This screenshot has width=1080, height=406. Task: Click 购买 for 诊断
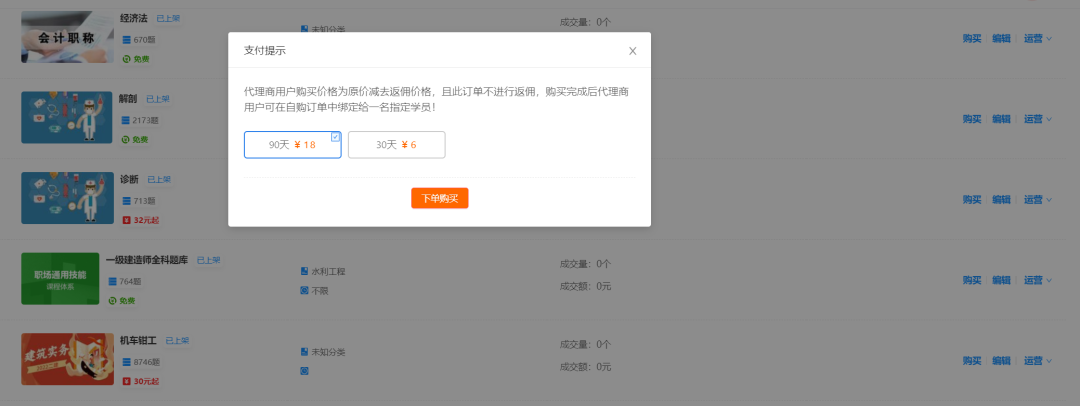(972, 200)
